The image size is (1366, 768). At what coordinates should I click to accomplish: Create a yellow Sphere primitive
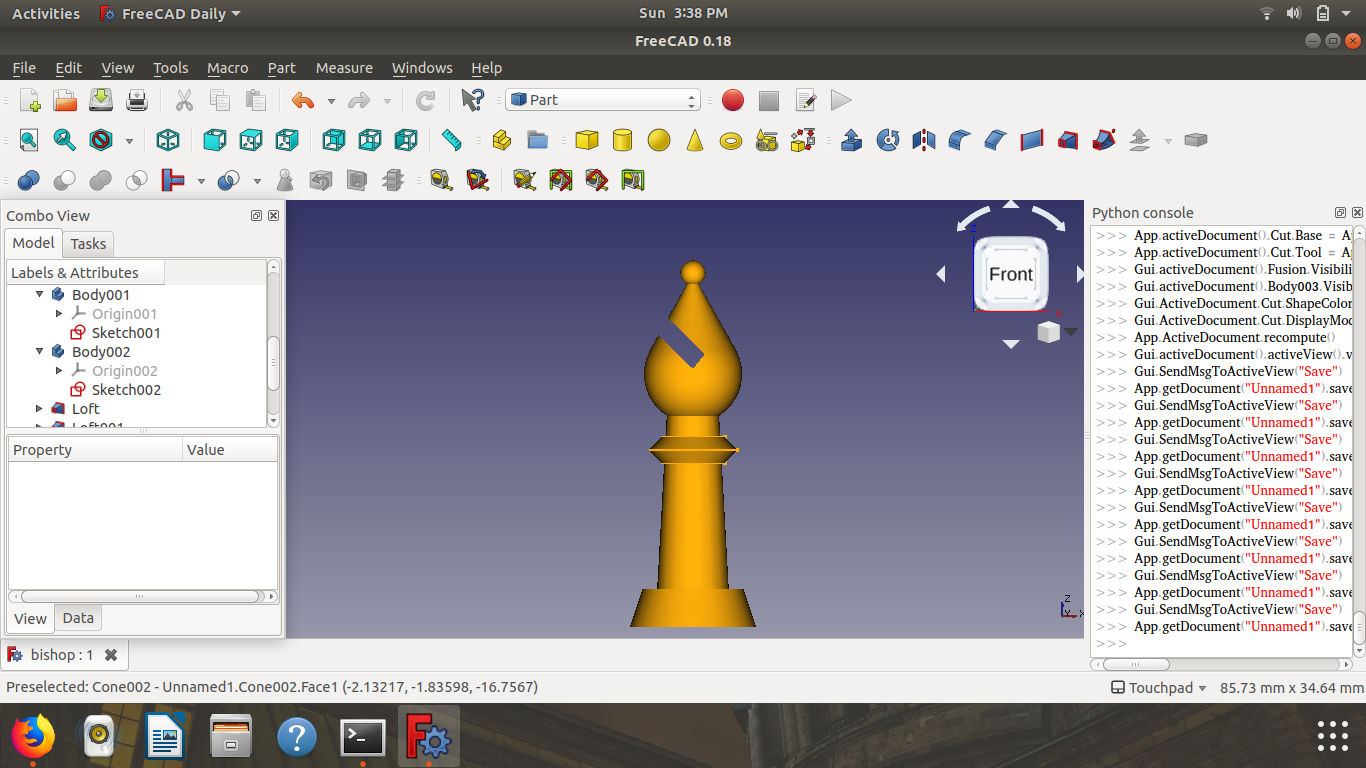click(659, 140)
